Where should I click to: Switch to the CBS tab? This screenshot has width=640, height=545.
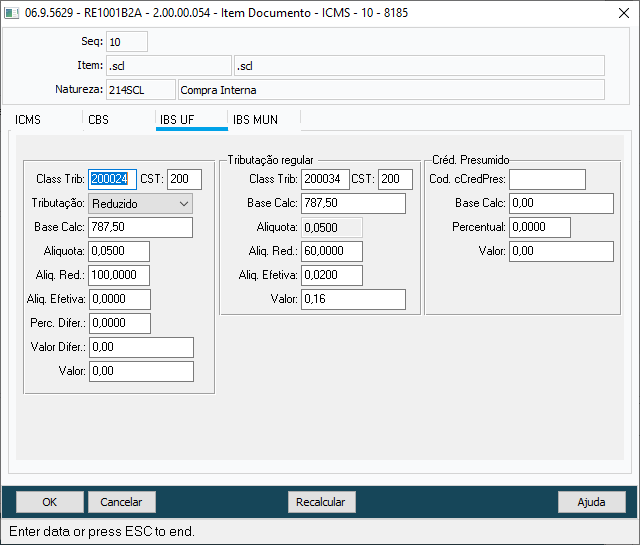point(98,120)
